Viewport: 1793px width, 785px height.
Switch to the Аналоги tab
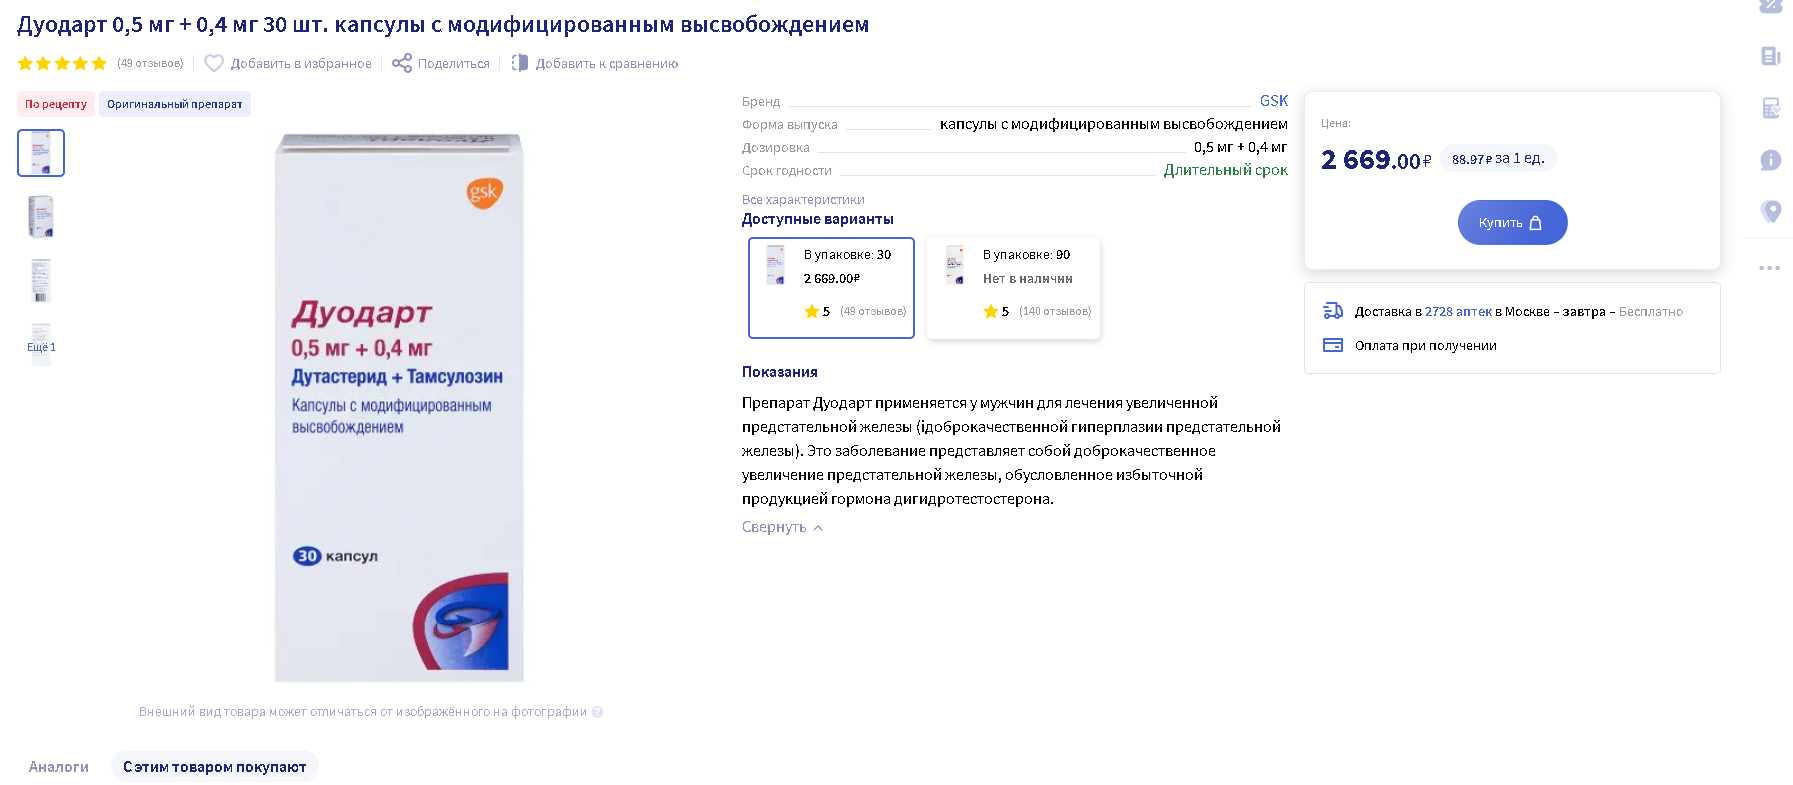[59, 767]
